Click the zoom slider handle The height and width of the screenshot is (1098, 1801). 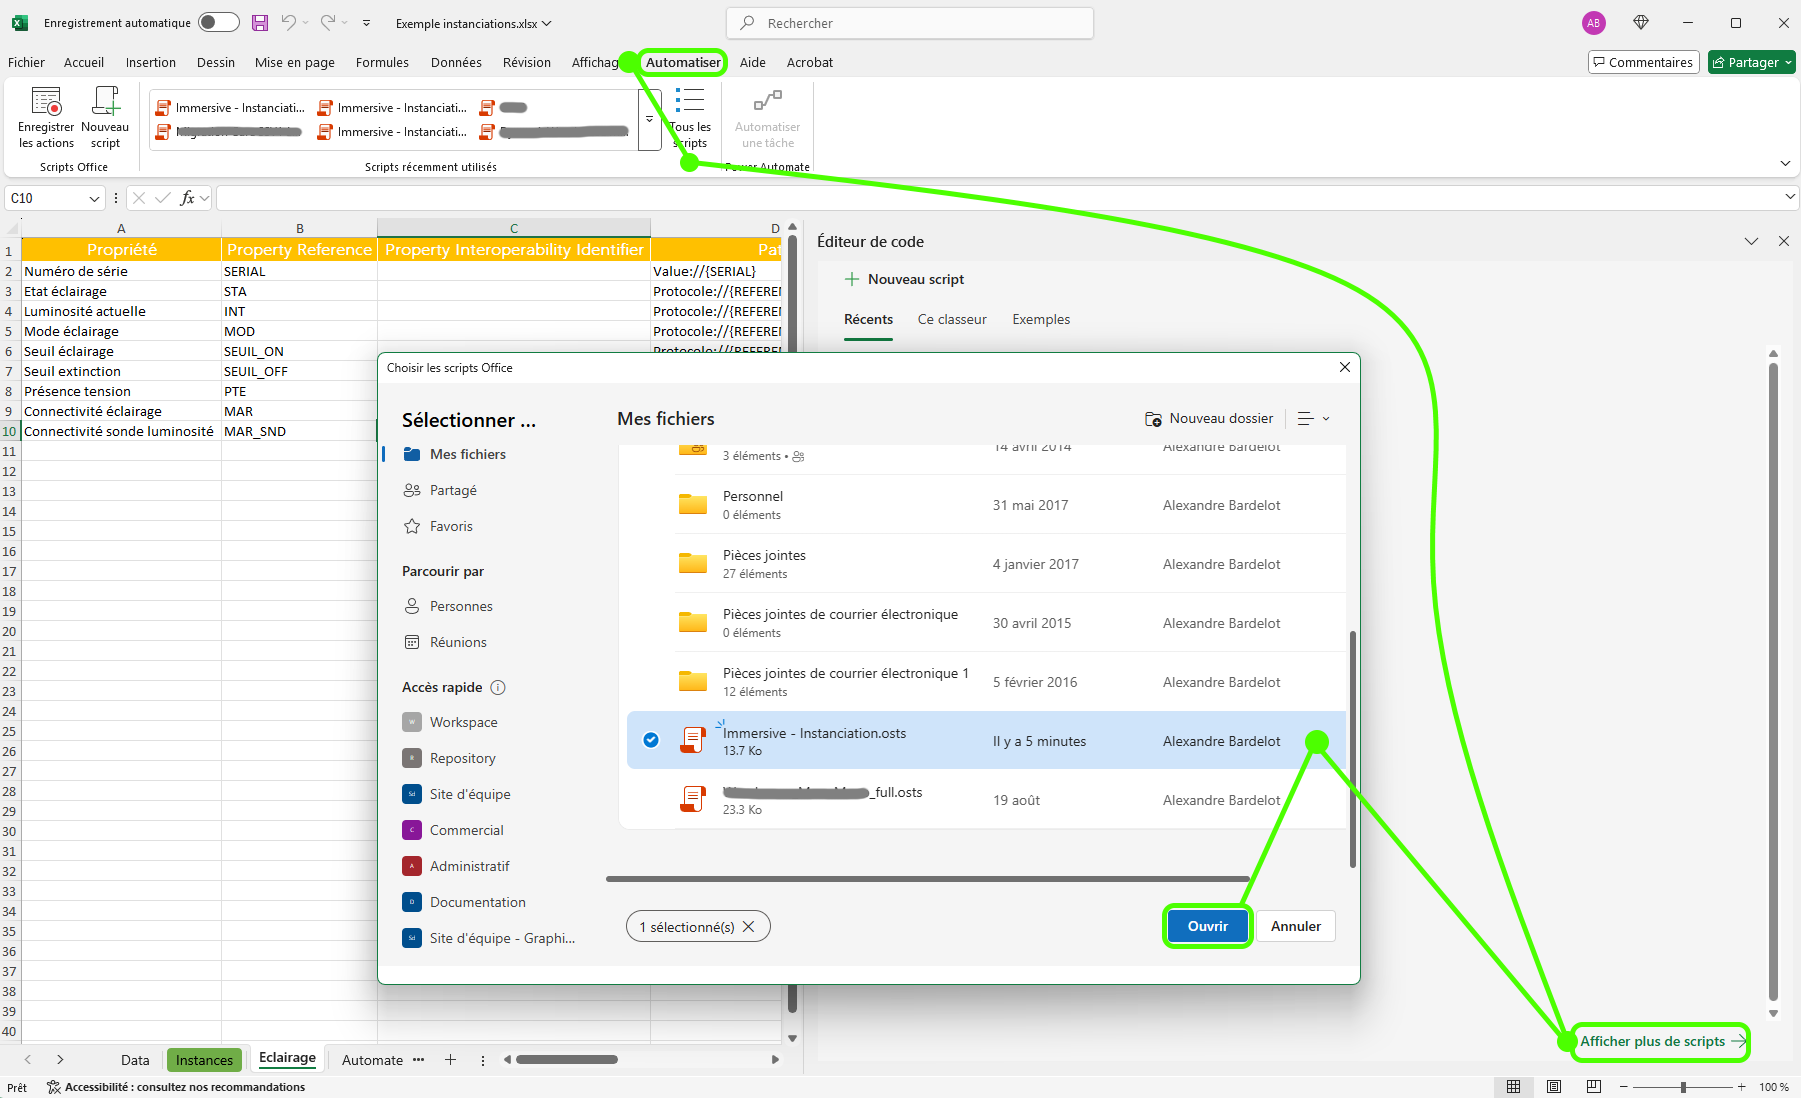[x=1683, y=1087]
